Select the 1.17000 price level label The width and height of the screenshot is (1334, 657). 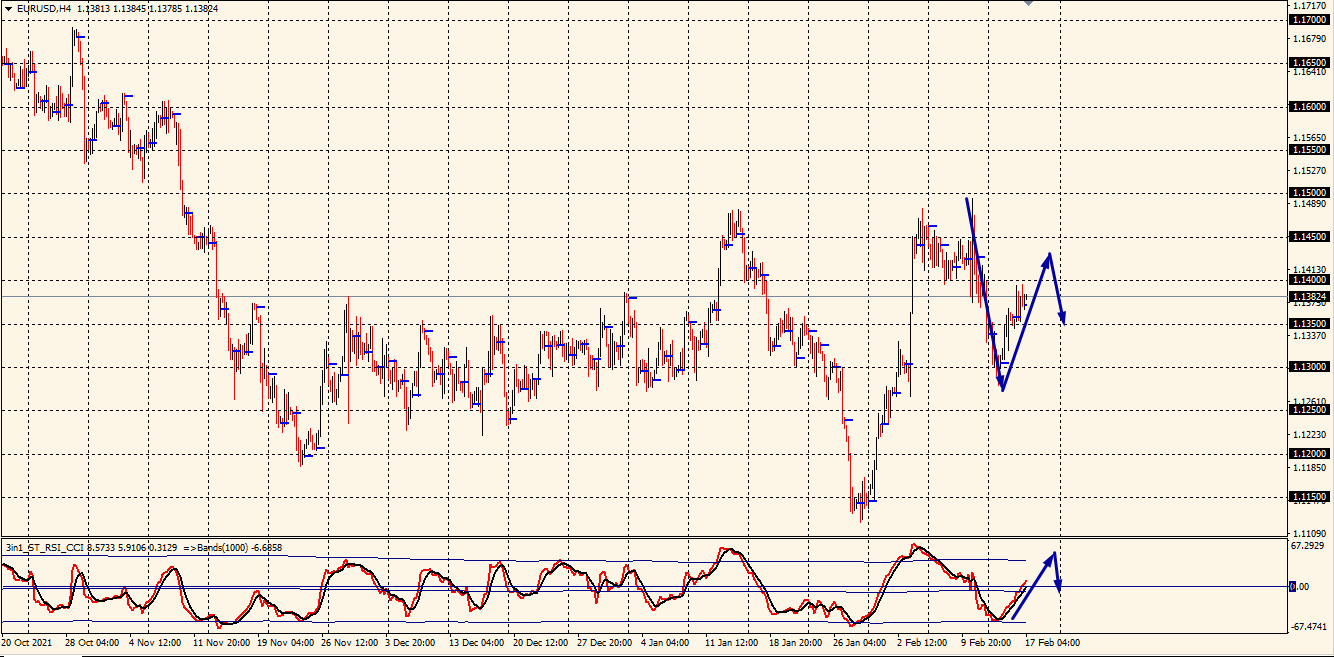(1309, 20)
